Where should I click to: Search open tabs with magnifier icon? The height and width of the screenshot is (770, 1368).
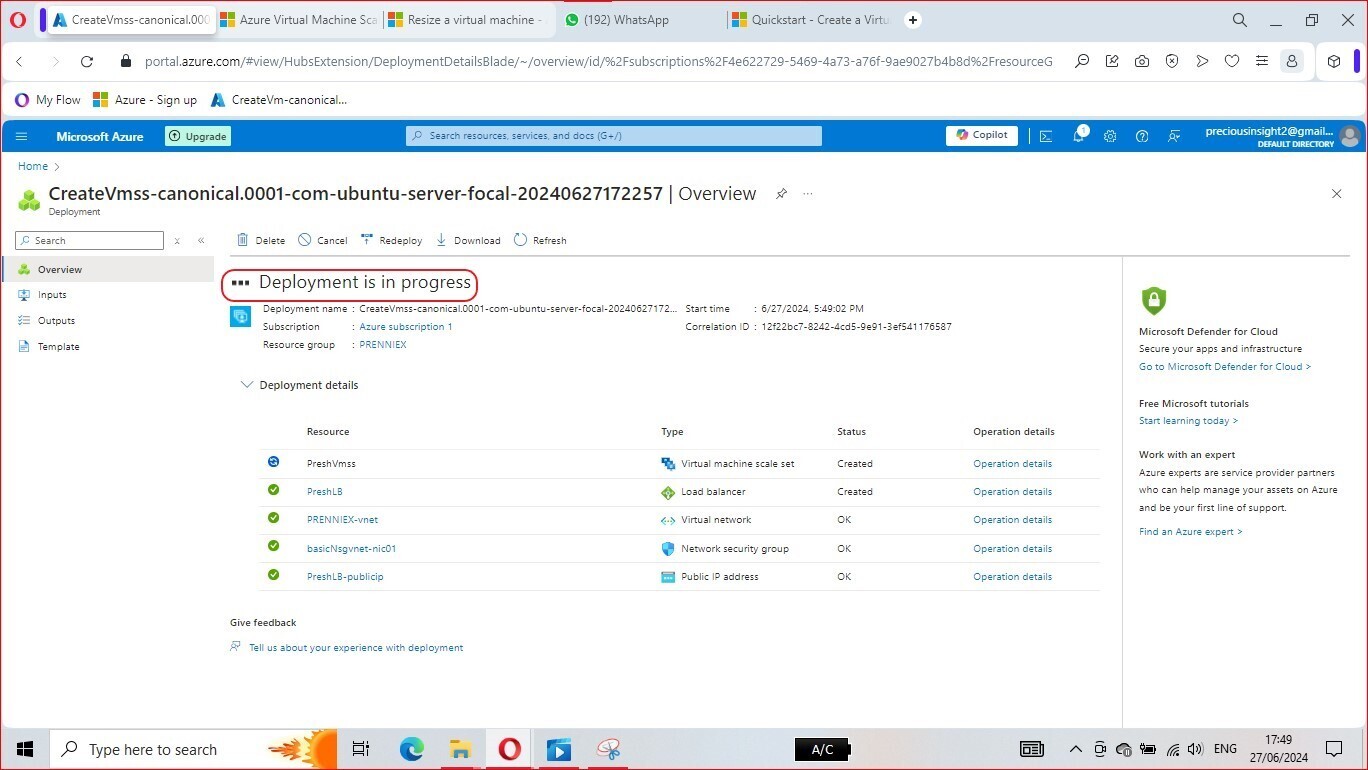pos(1240,20)
